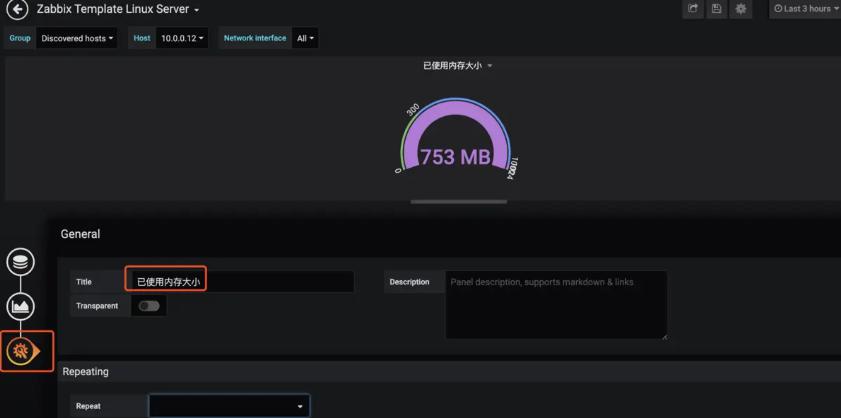Open the Queries database tab icon
Image resolution: width=841 pixels, height=418 pixels.
click(x=20, y=262)
